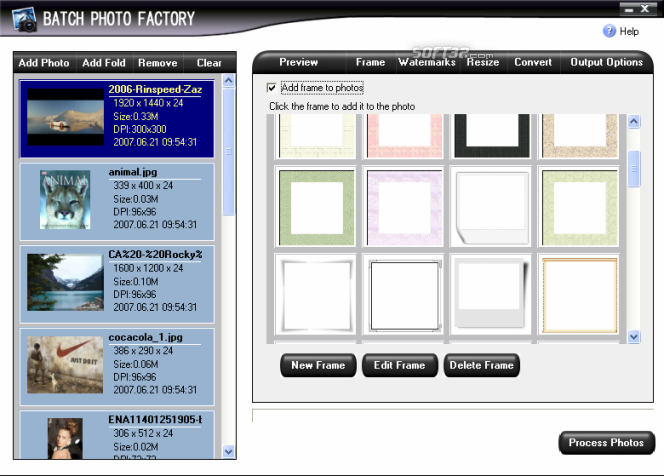Image resolution: width=664 pixels, height=476 pixels.
Task: Click the 1600 x 1200 x 24 text
Action: point(148,268)
